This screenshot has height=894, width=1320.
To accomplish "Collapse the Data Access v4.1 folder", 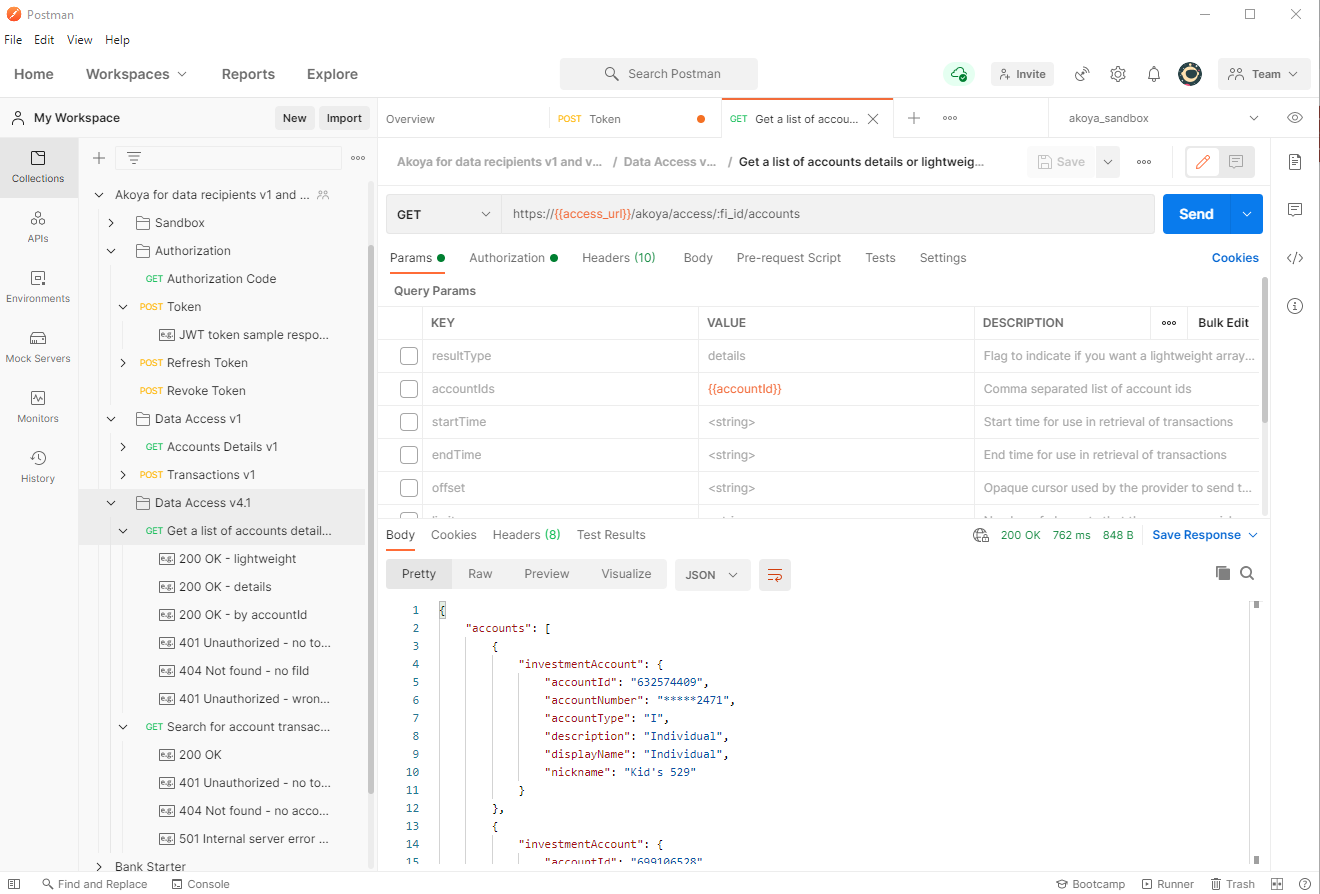I will (111, 503).
